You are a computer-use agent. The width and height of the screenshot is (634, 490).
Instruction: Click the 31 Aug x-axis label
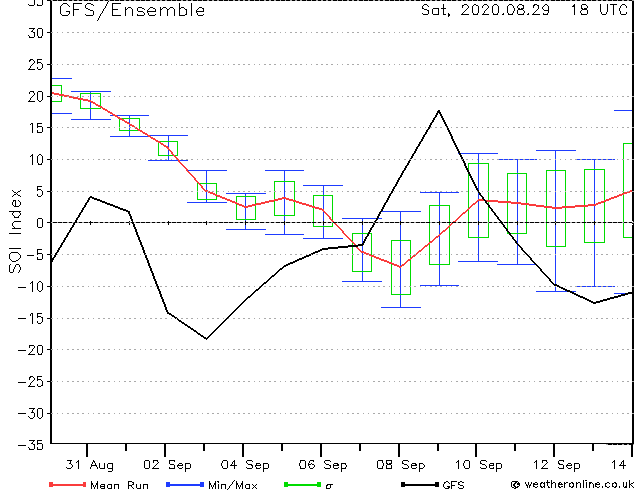[x=89, y=465]
